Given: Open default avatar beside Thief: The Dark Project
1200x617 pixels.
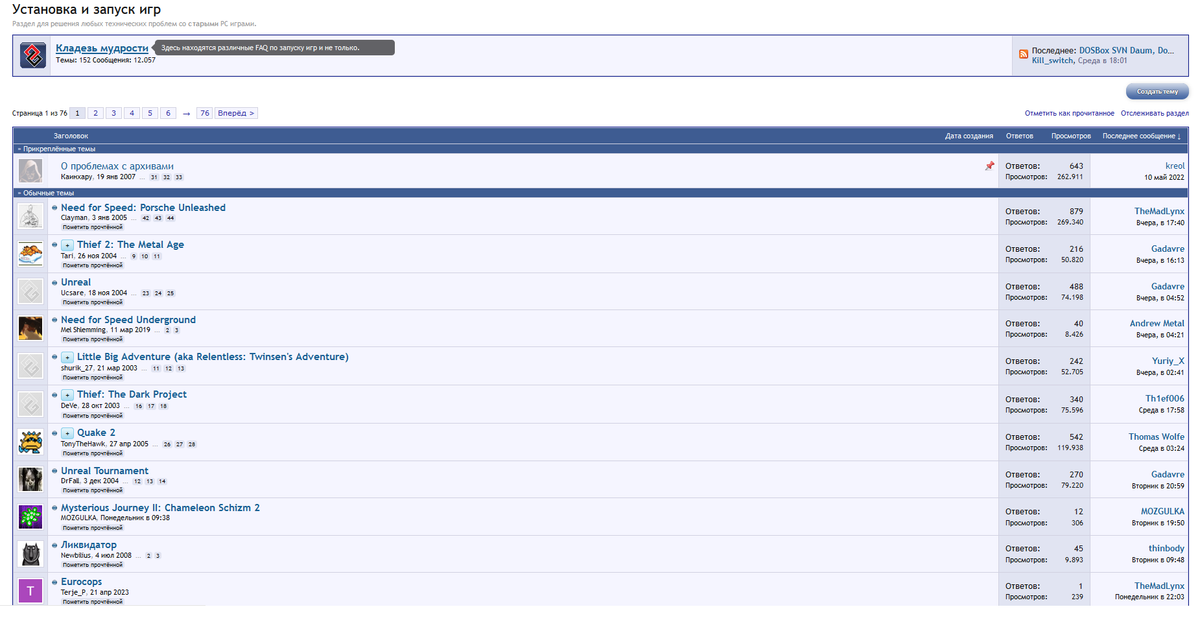Looking at the screenshot, I should [x=30, y=403].
